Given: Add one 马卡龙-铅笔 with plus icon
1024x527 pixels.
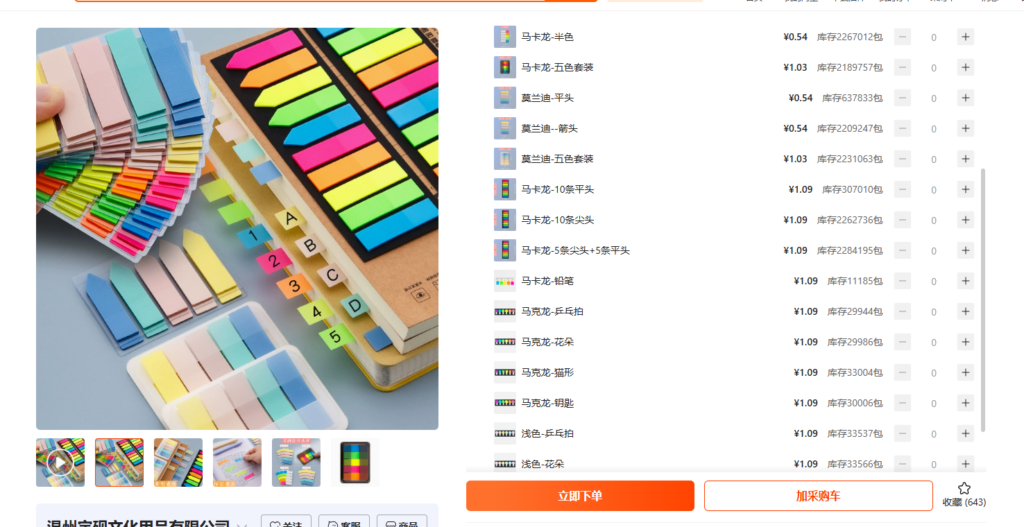Looking at the screenshot, I should [965, 281].
